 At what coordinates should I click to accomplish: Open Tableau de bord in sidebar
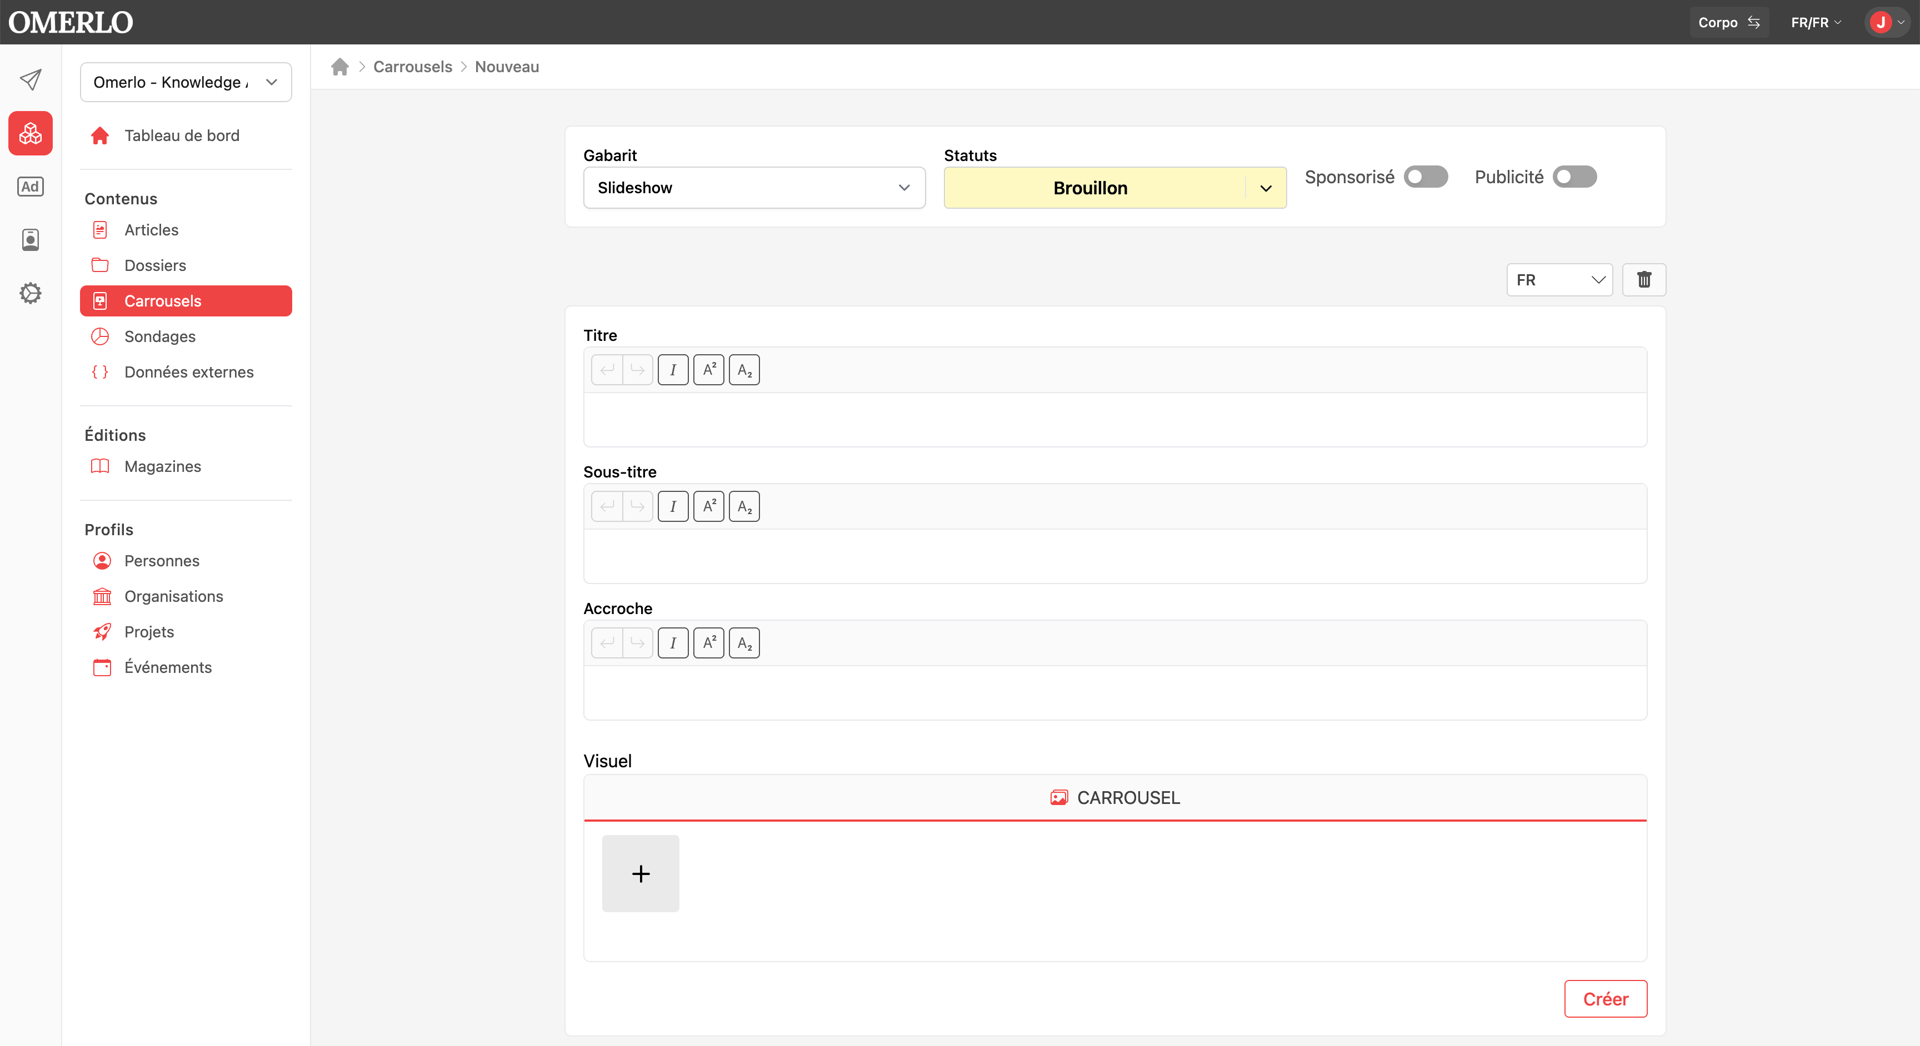click(x=186, y=136)
